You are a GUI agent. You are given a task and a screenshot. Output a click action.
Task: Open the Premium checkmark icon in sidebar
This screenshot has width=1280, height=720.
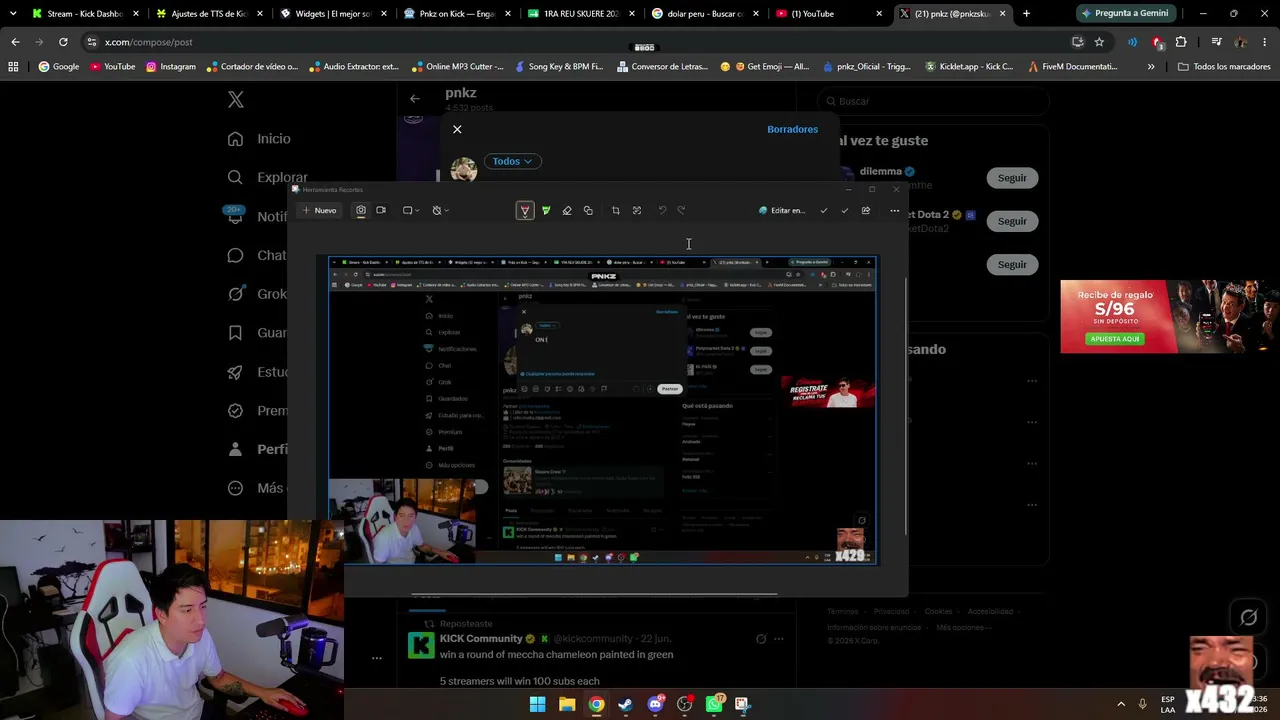click(x=235, y=411)
